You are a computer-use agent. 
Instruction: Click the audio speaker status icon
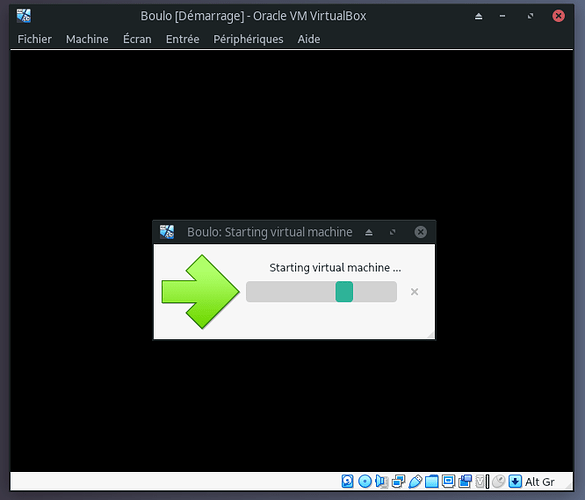382,481
